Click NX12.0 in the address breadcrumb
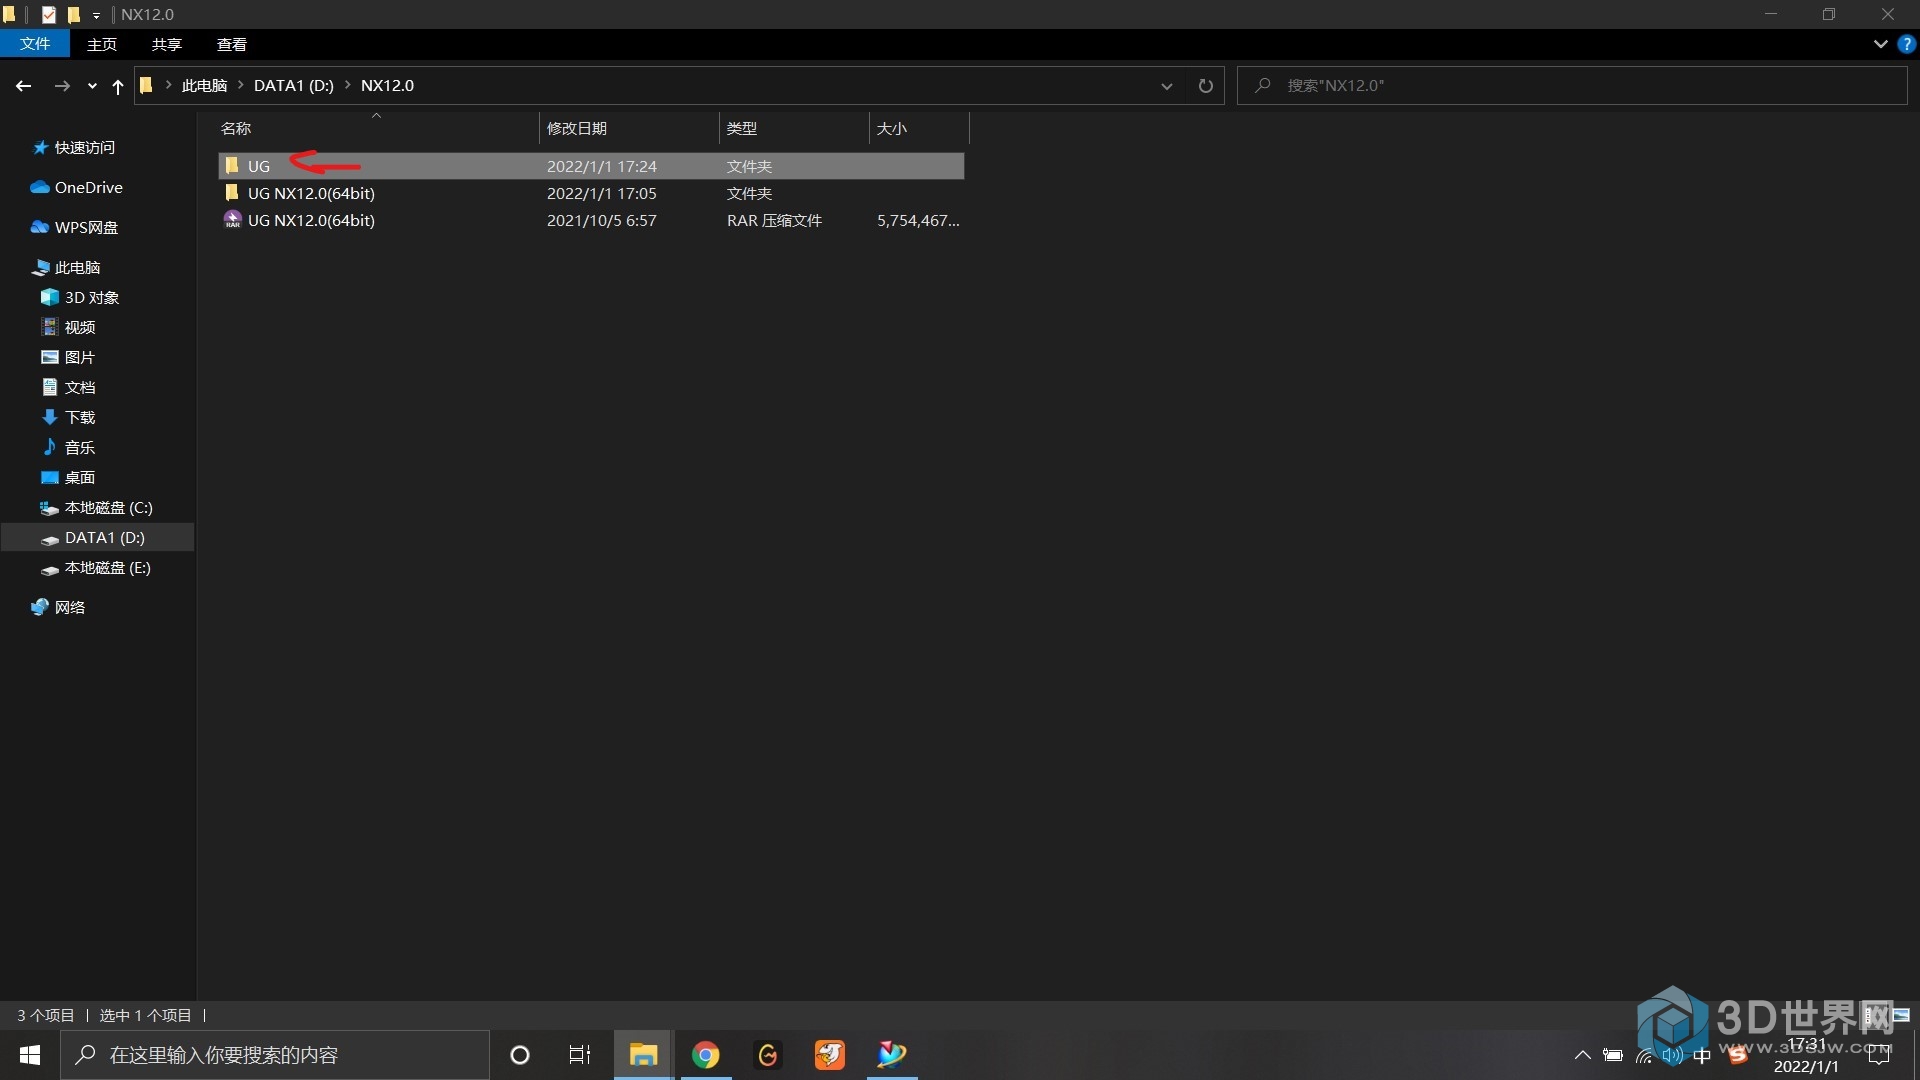This screenshot has height=1080, width=1920. pos(387,86)
